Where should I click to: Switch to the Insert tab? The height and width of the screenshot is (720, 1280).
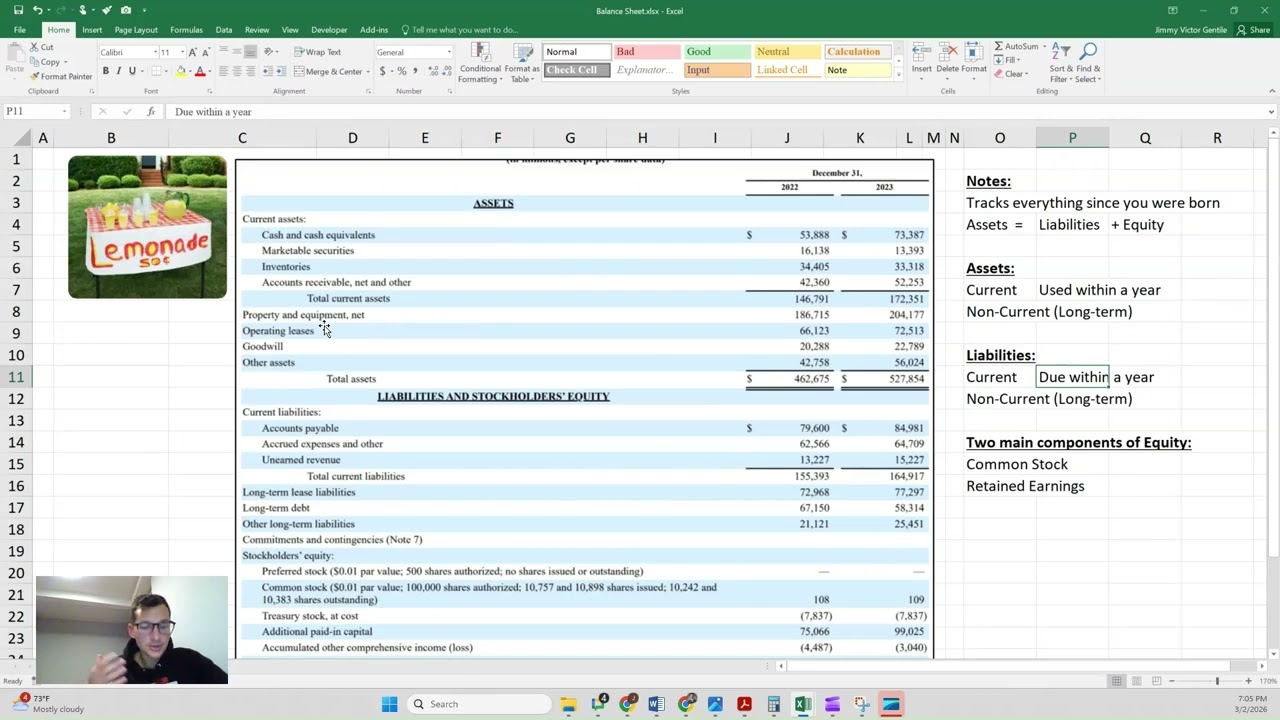pos(92,30)
